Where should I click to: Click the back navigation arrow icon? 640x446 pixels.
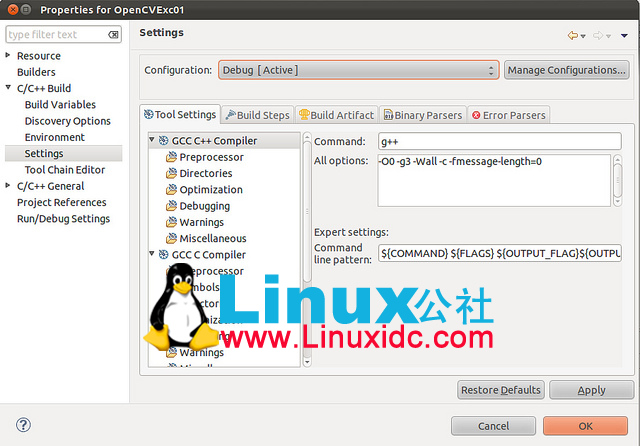(573, 36)
